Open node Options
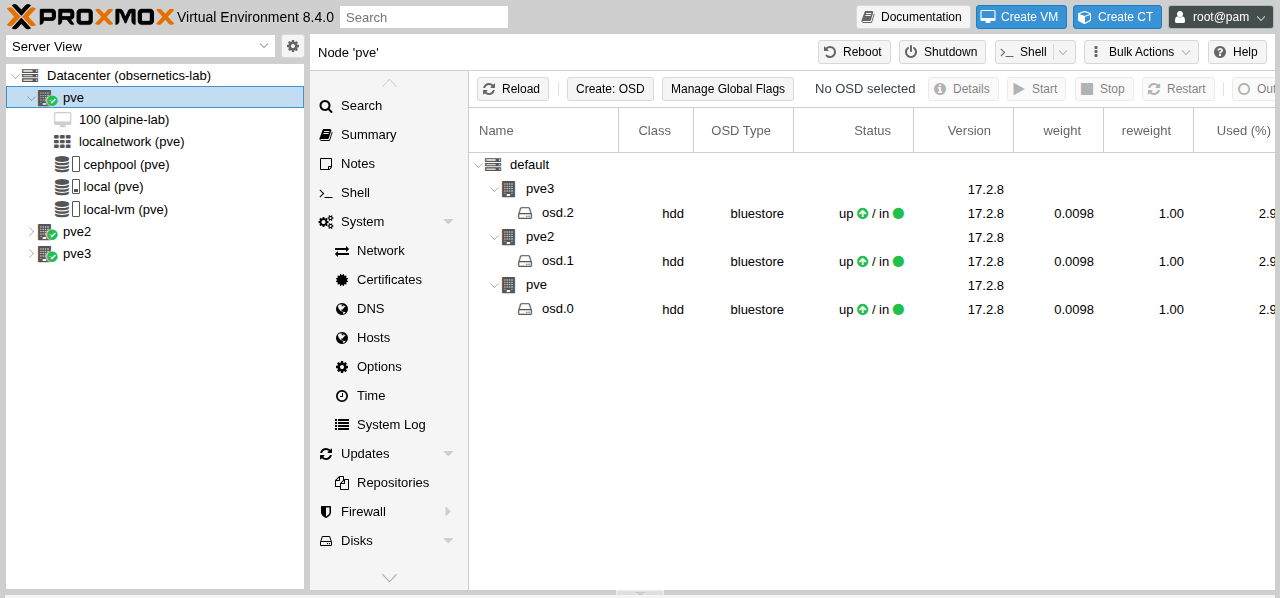This screenshot has height=598, width=1280. [389, 367]
